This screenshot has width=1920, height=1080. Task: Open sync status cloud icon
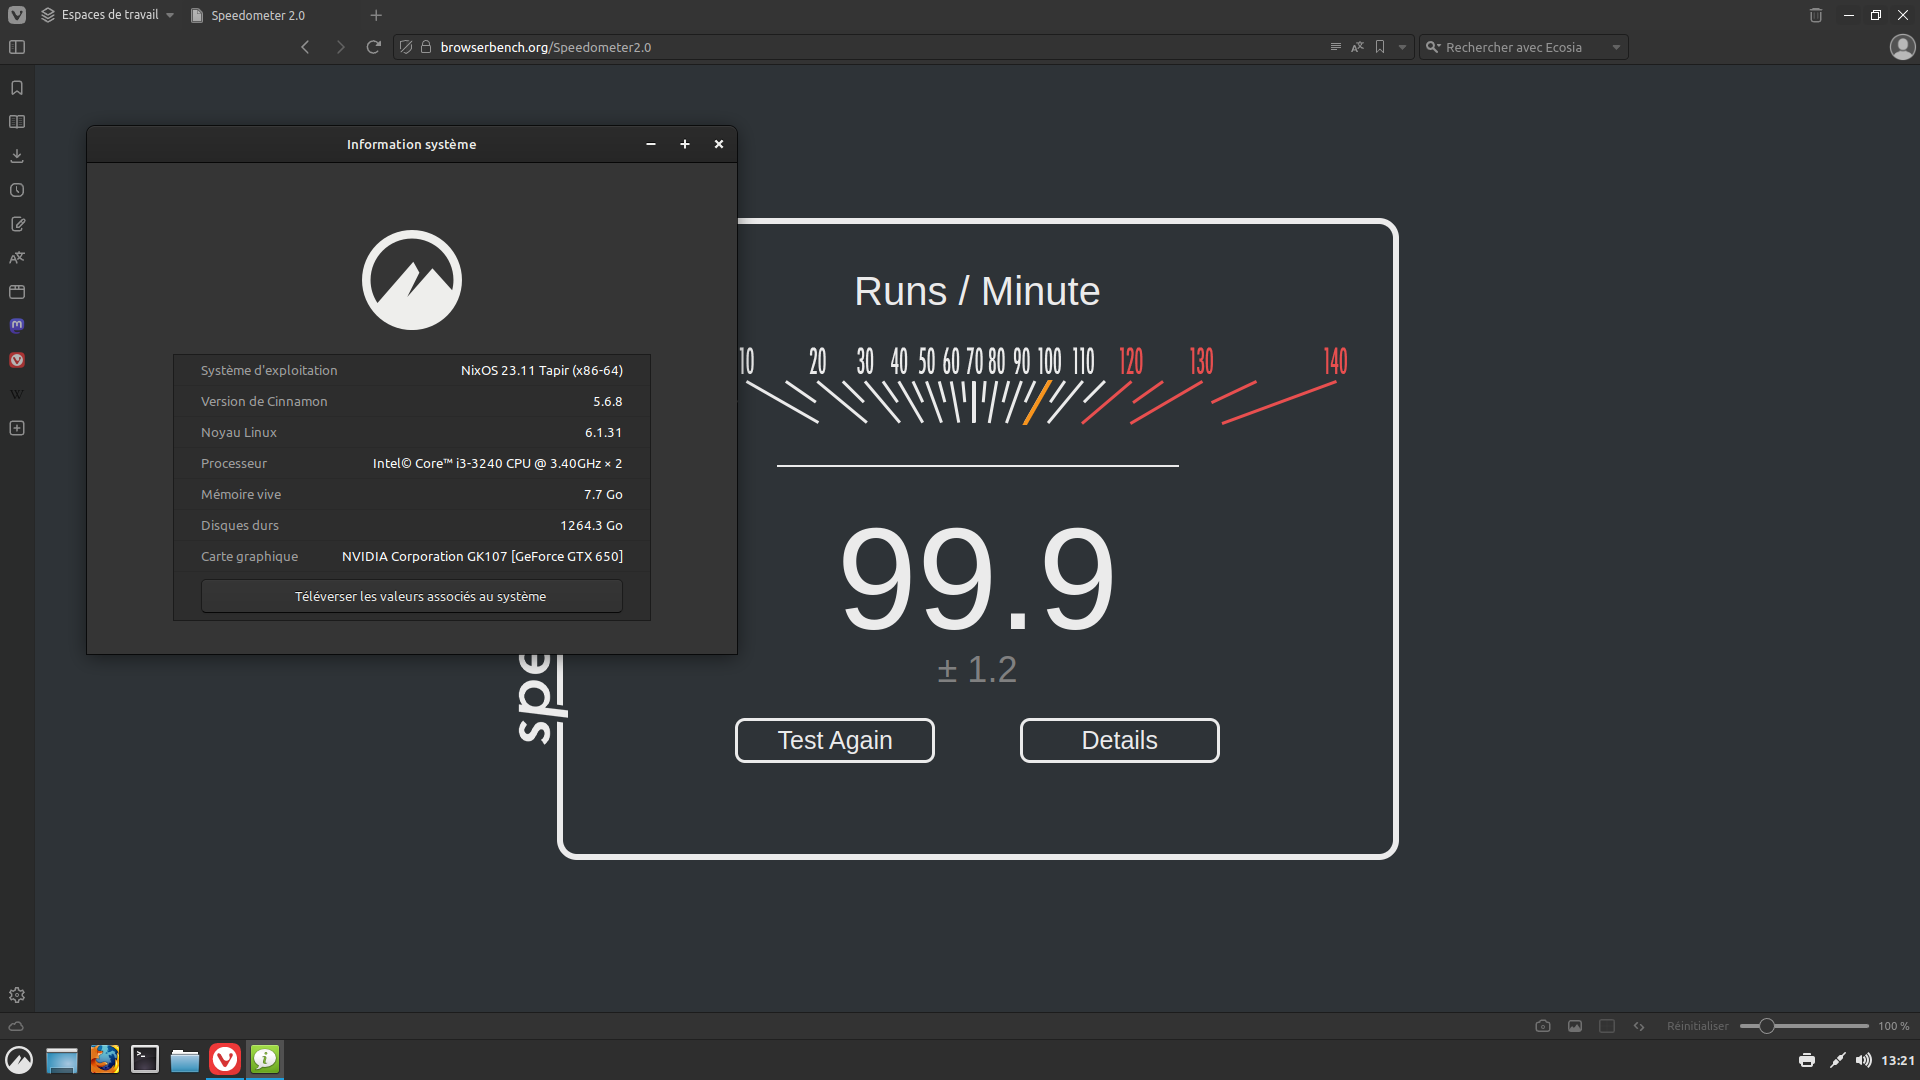16,1026
